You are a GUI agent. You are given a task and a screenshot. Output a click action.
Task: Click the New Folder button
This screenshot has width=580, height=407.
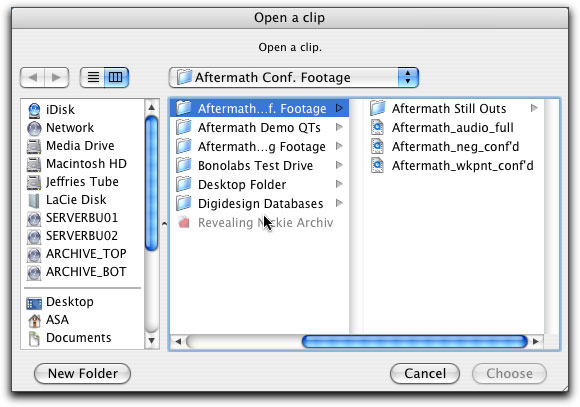pyautogui.click(x=82, y=373)
